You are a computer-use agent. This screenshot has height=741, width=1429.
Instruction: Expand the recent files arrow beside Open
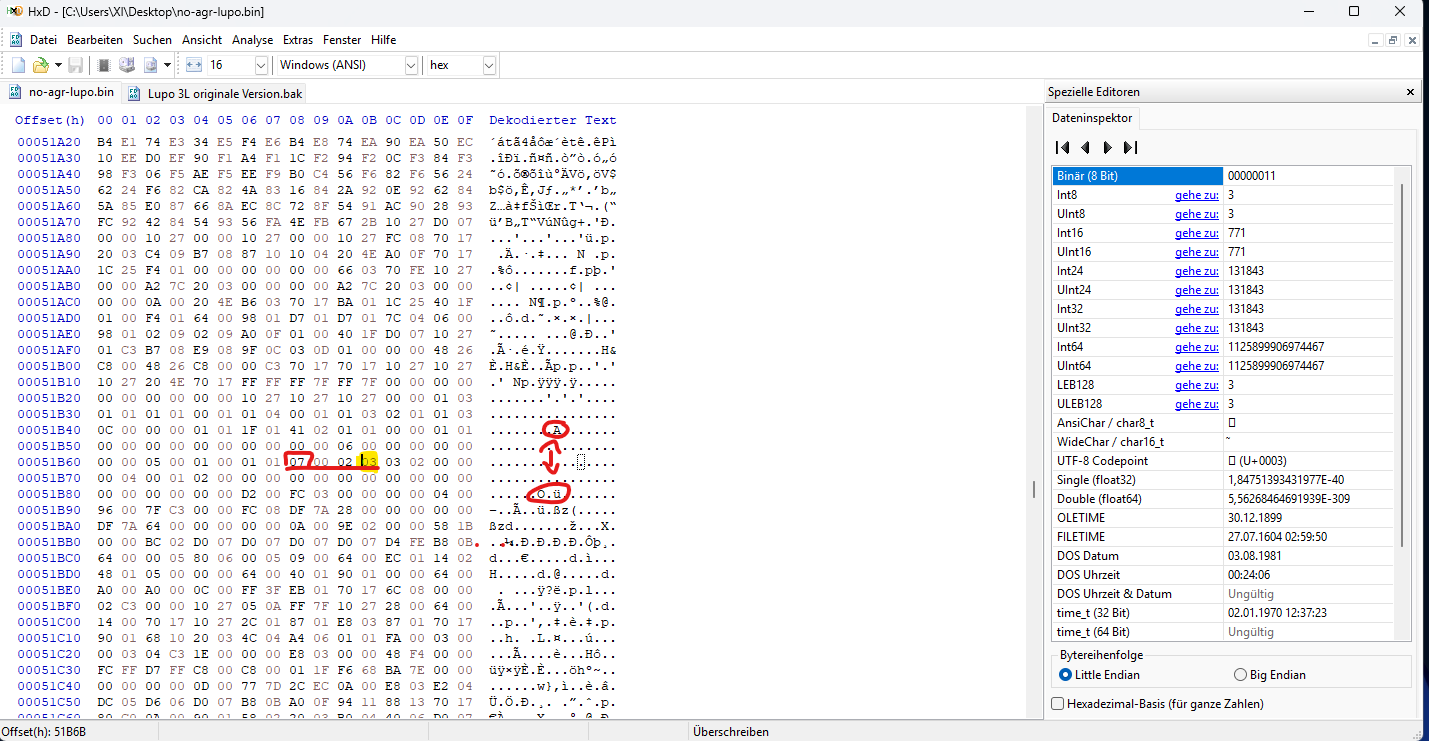[57, 65]
